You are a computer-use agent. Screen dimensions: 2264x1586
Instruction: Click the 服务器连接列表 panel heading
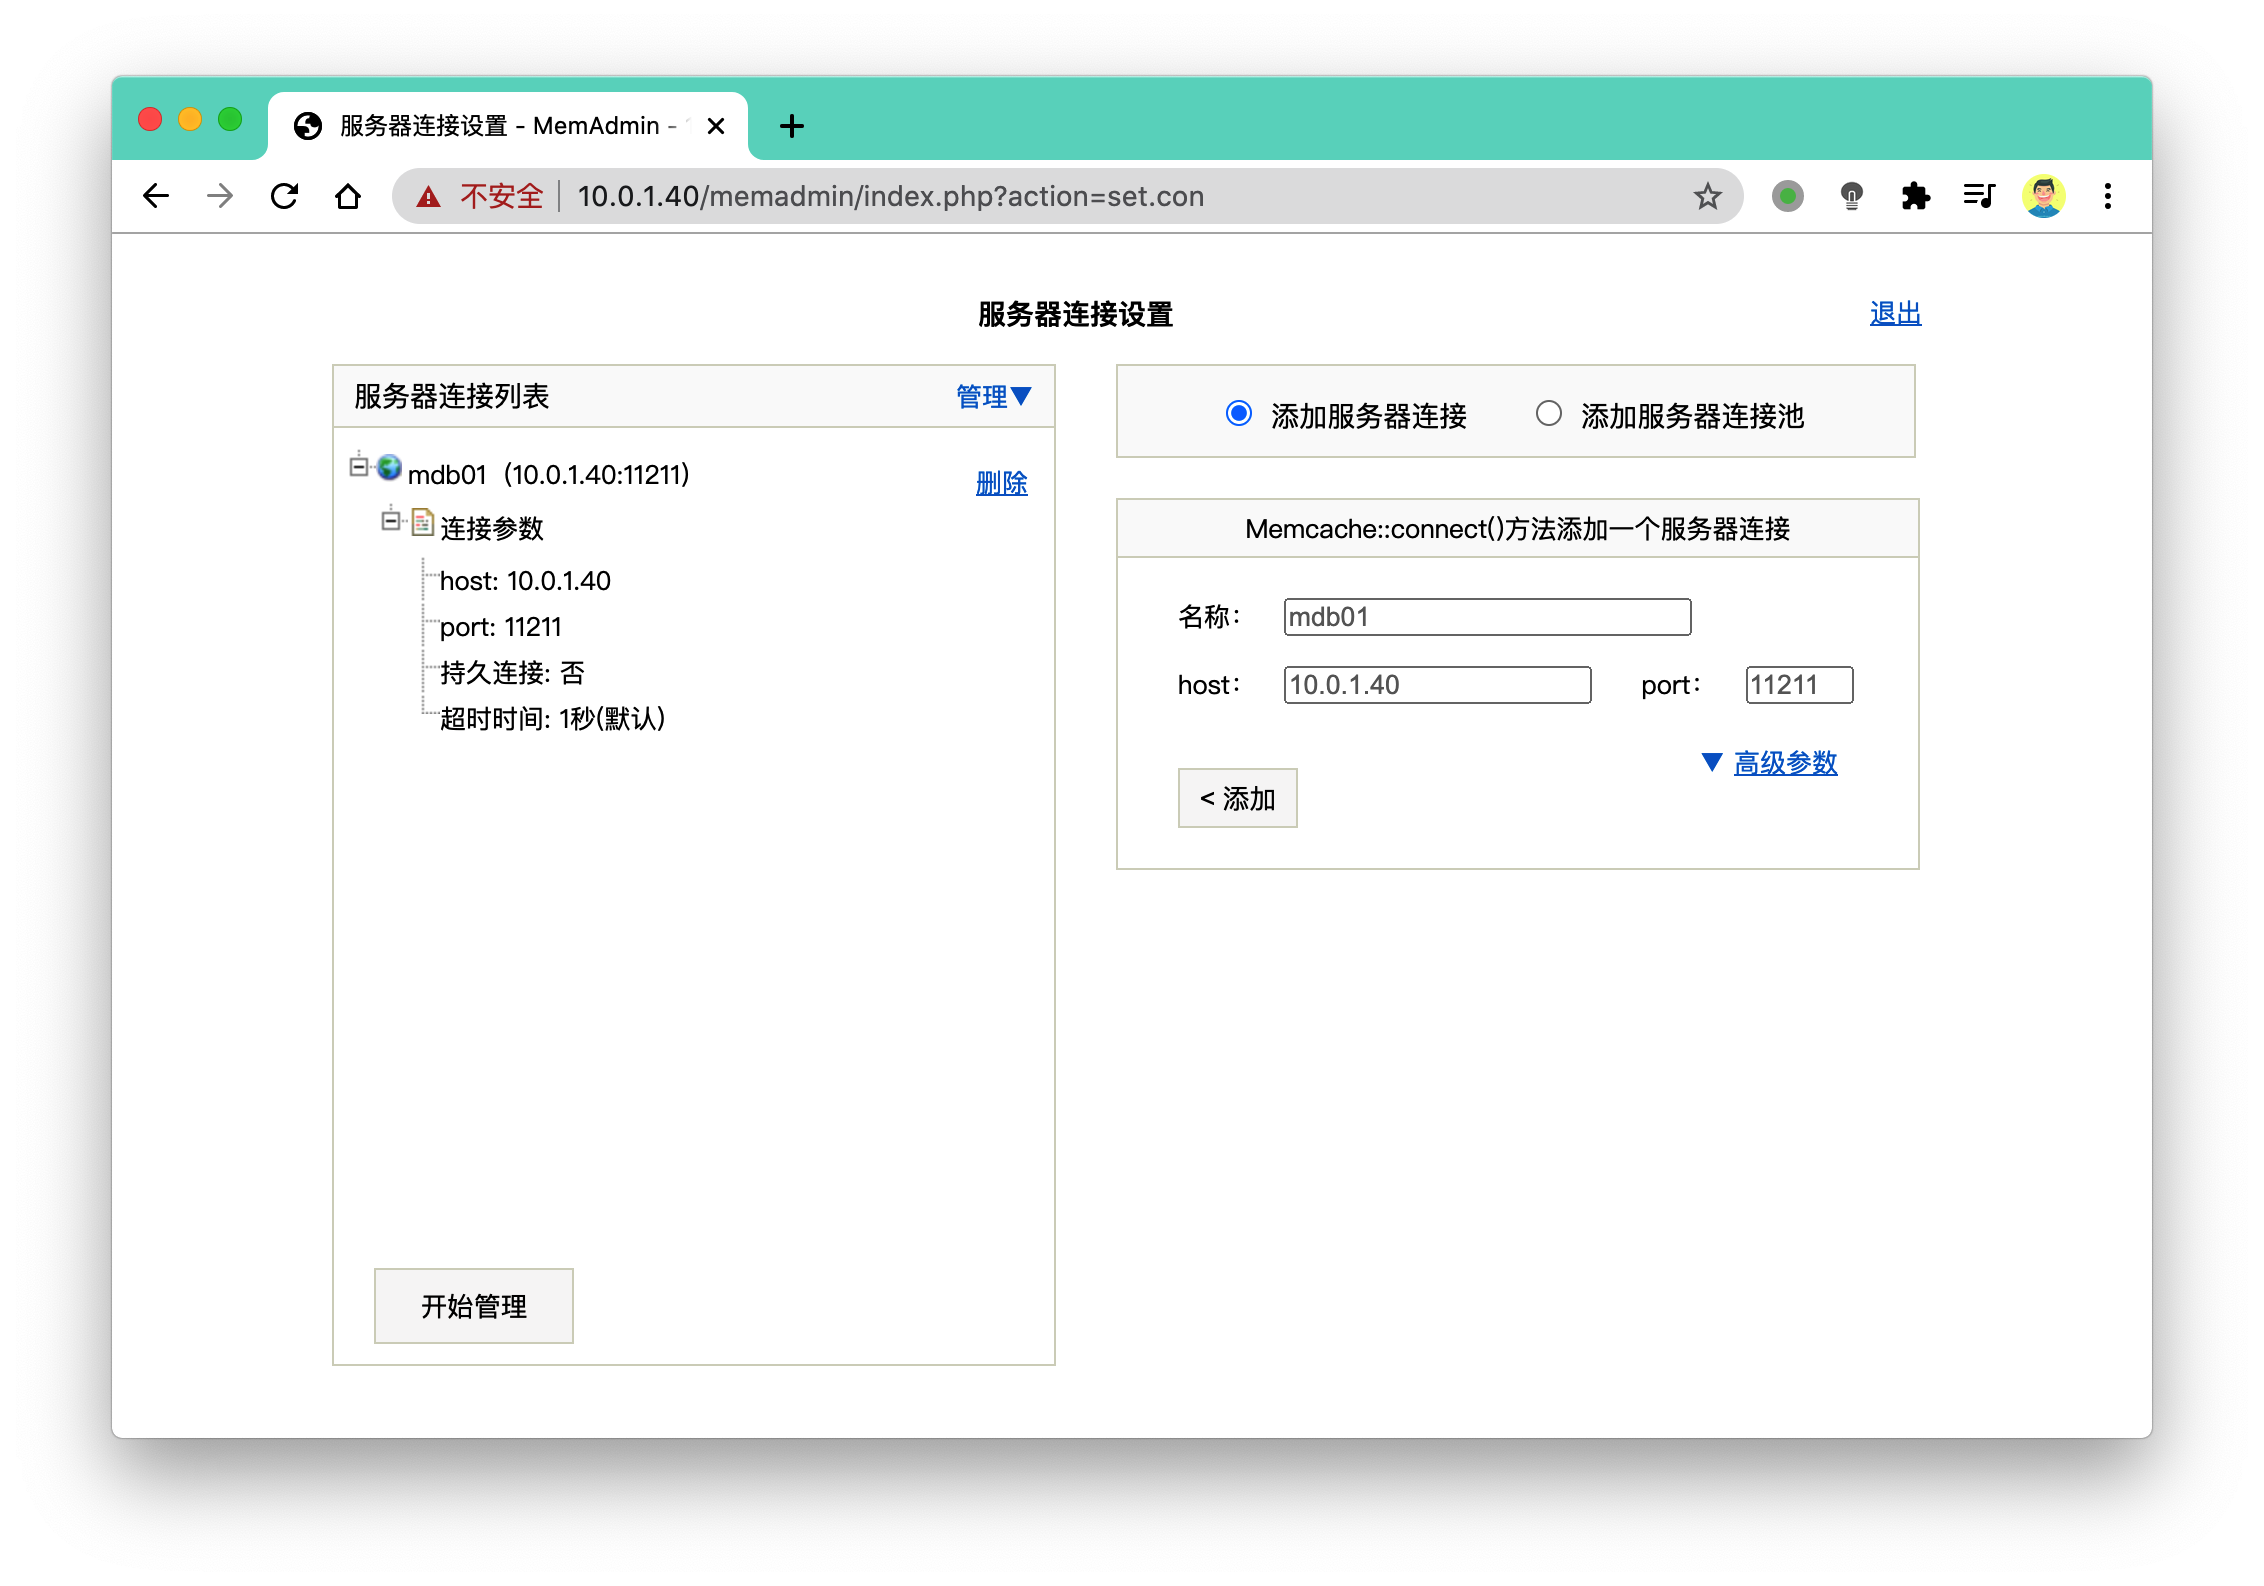pos(452,396)
